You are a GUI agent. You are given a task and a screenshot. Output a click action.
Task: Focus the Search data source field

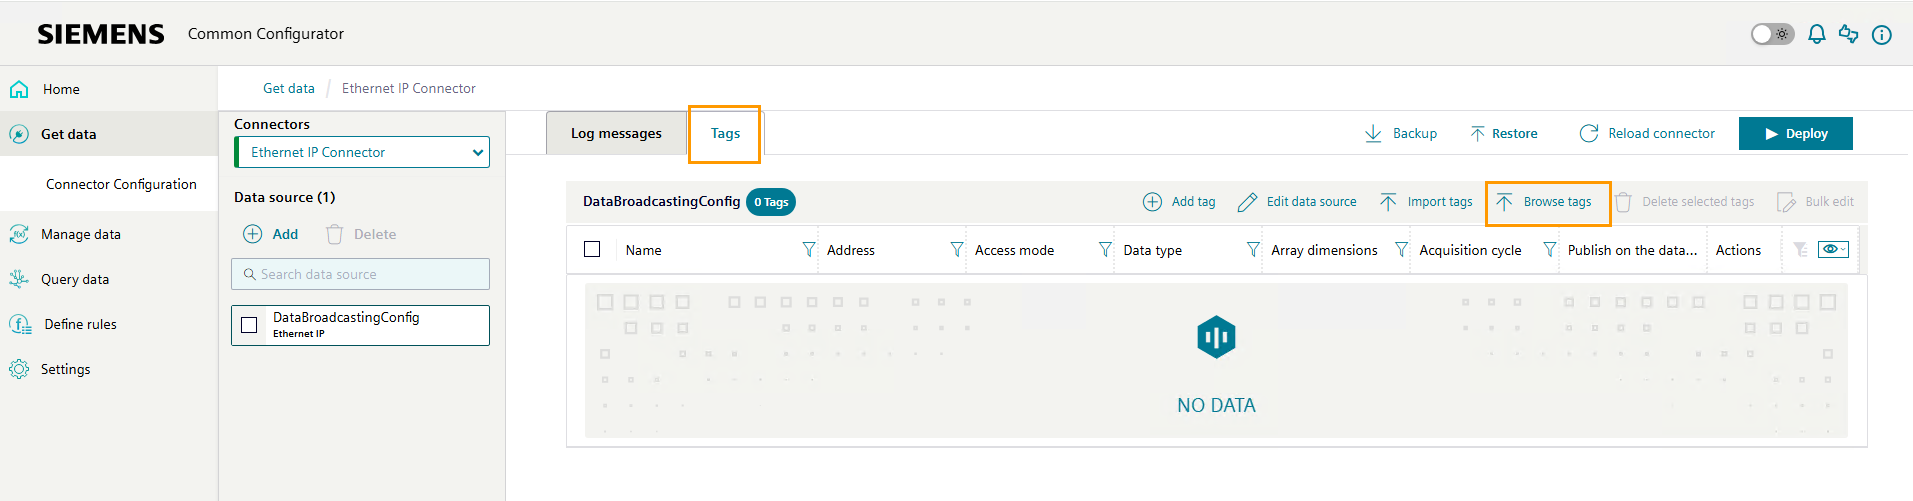pos(361,274)
